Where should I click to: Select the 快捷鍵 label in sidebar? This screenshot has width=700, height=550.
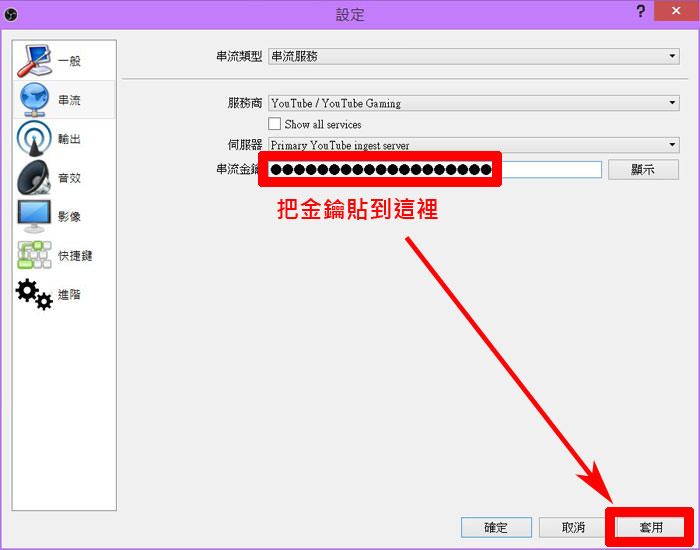click(75, 255)
